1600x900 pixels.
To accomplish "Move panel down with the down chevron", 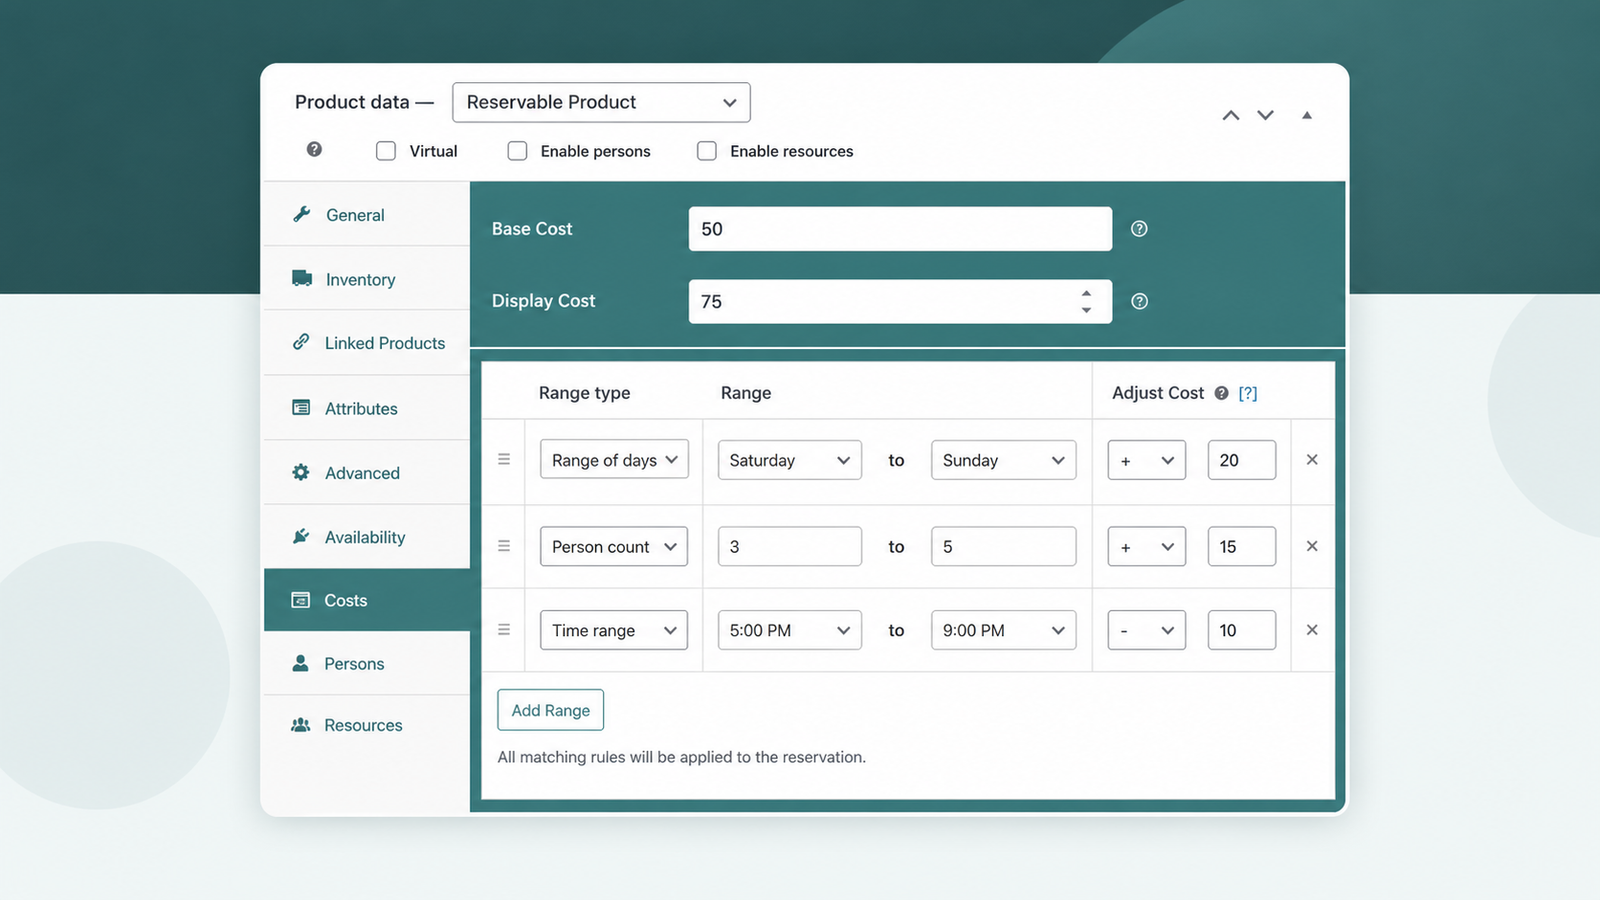I will (x=1265, y=115).
